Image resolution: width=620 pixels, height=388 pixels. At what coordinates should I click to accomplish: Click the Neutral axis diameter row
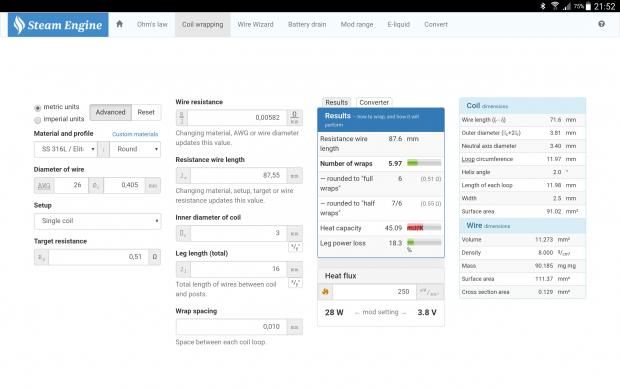(522, 146)
